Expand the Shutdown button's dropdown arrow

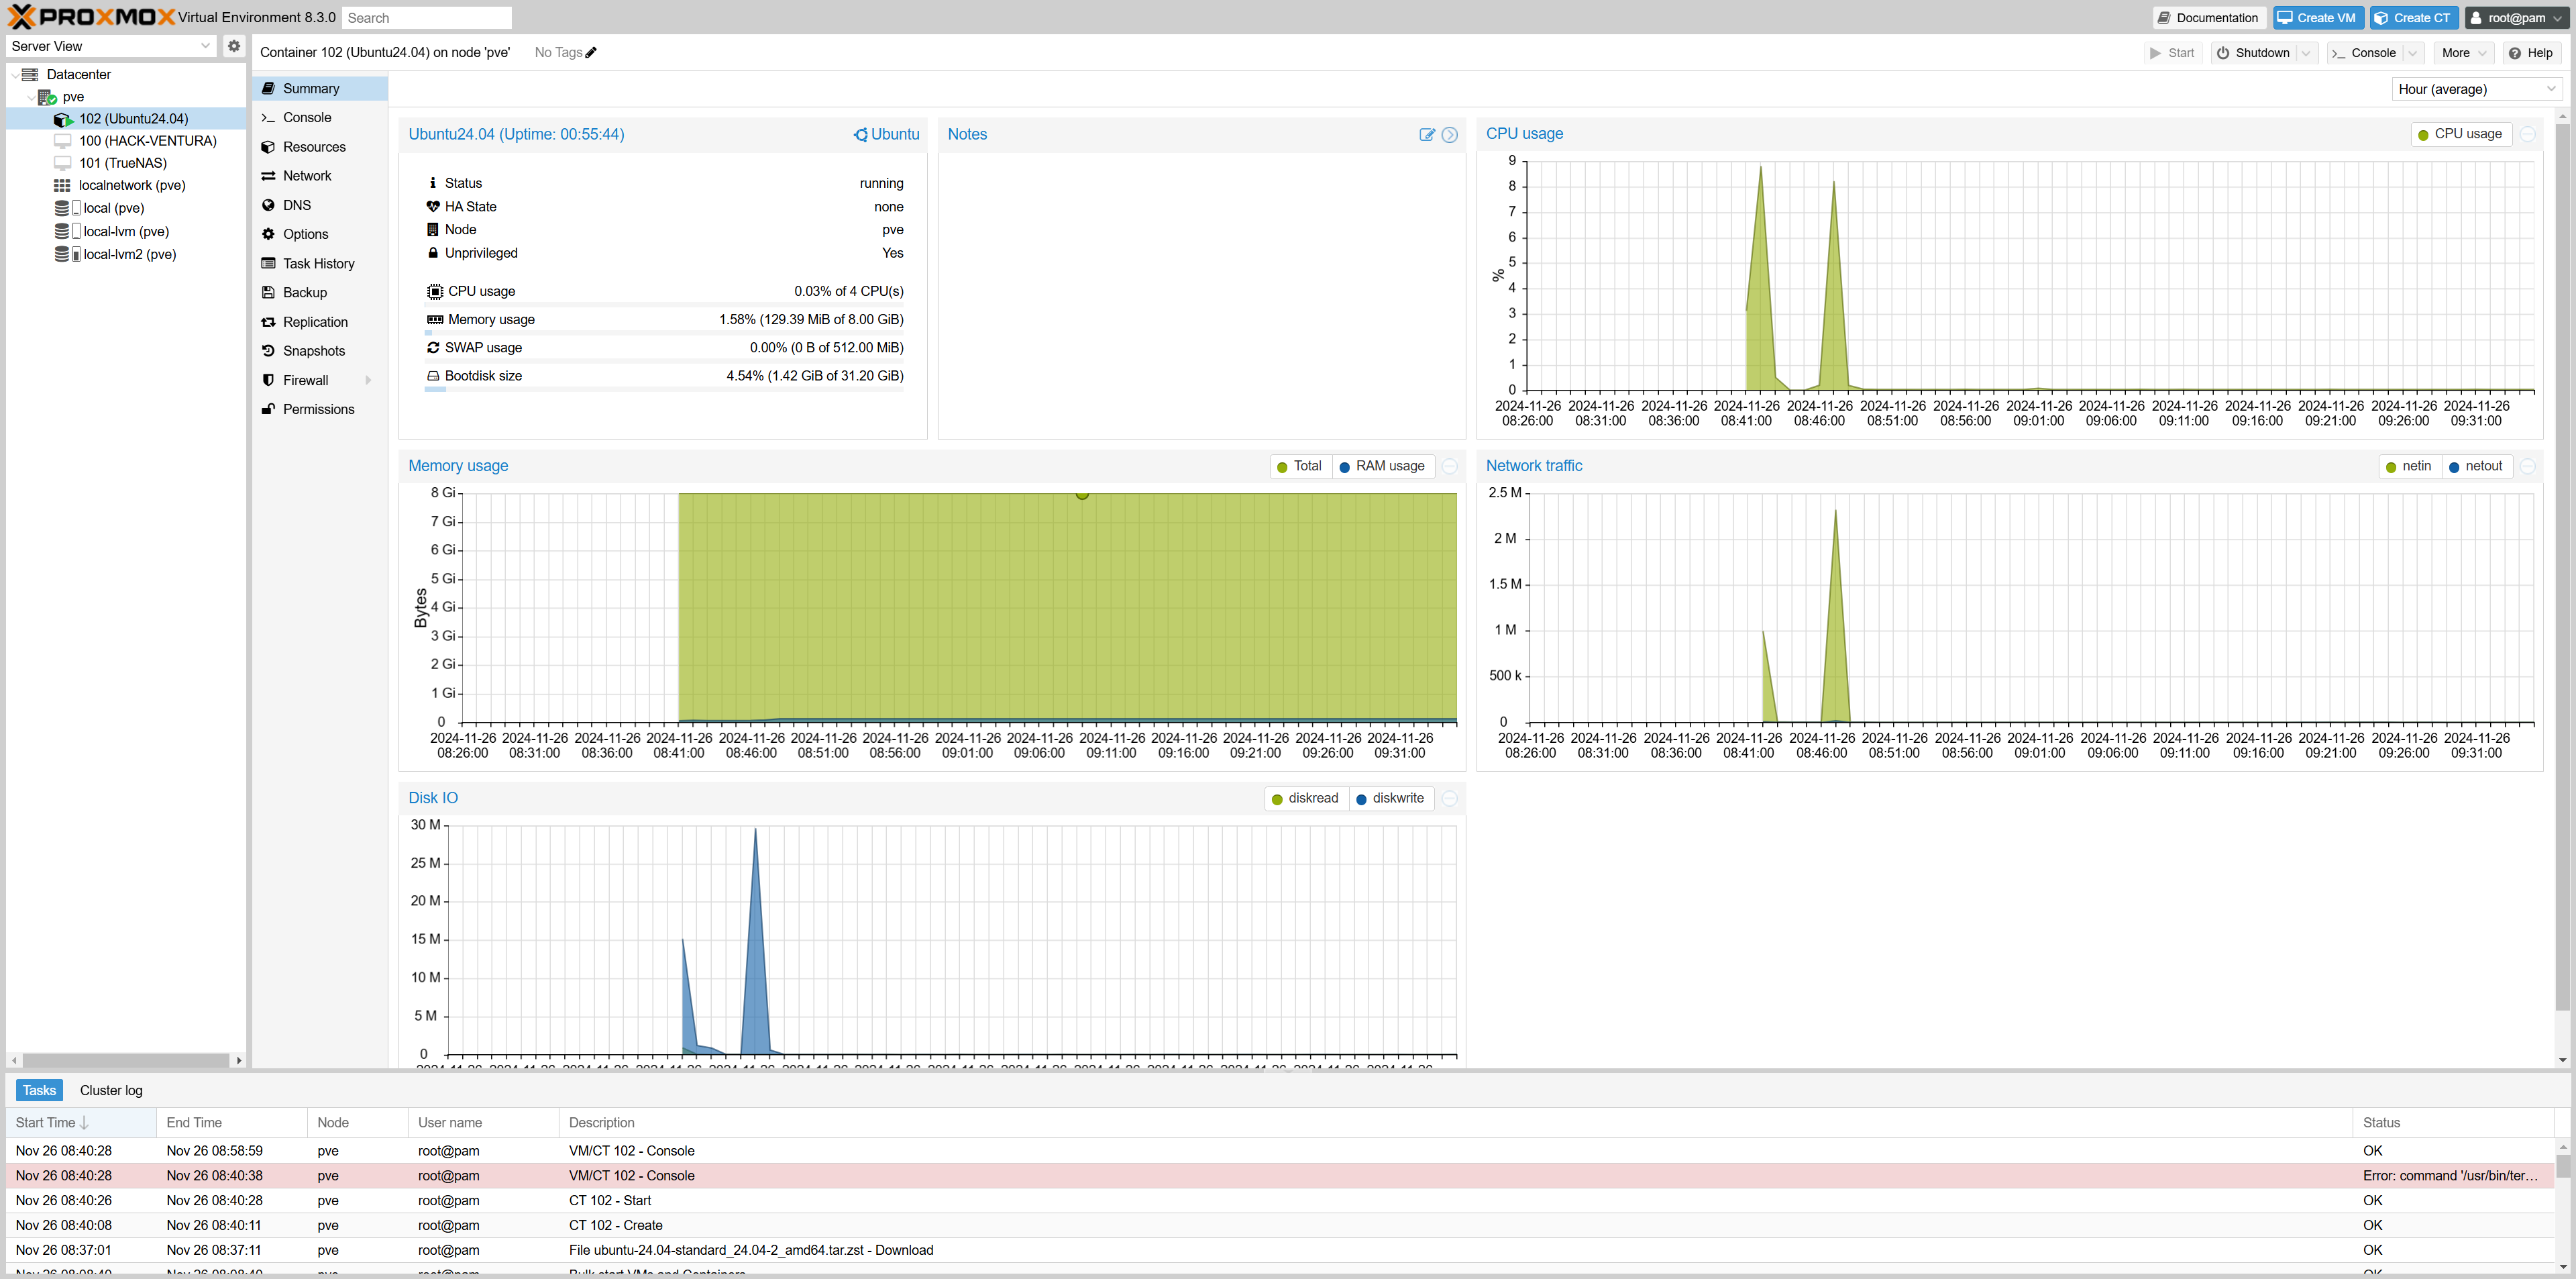[2307, 53]
